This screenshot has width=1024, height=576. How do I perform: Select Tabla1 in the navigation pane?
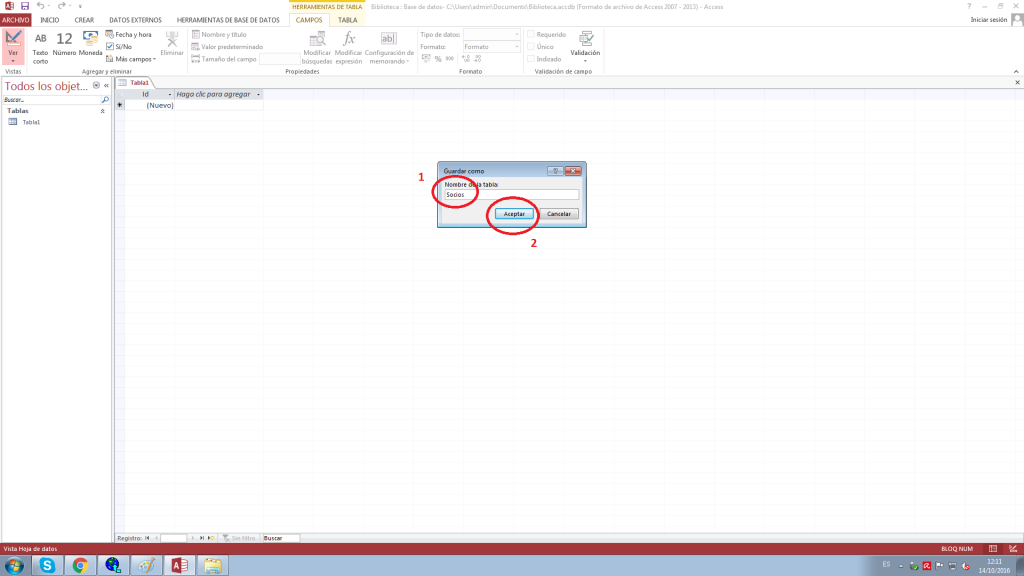click(30, 122)
